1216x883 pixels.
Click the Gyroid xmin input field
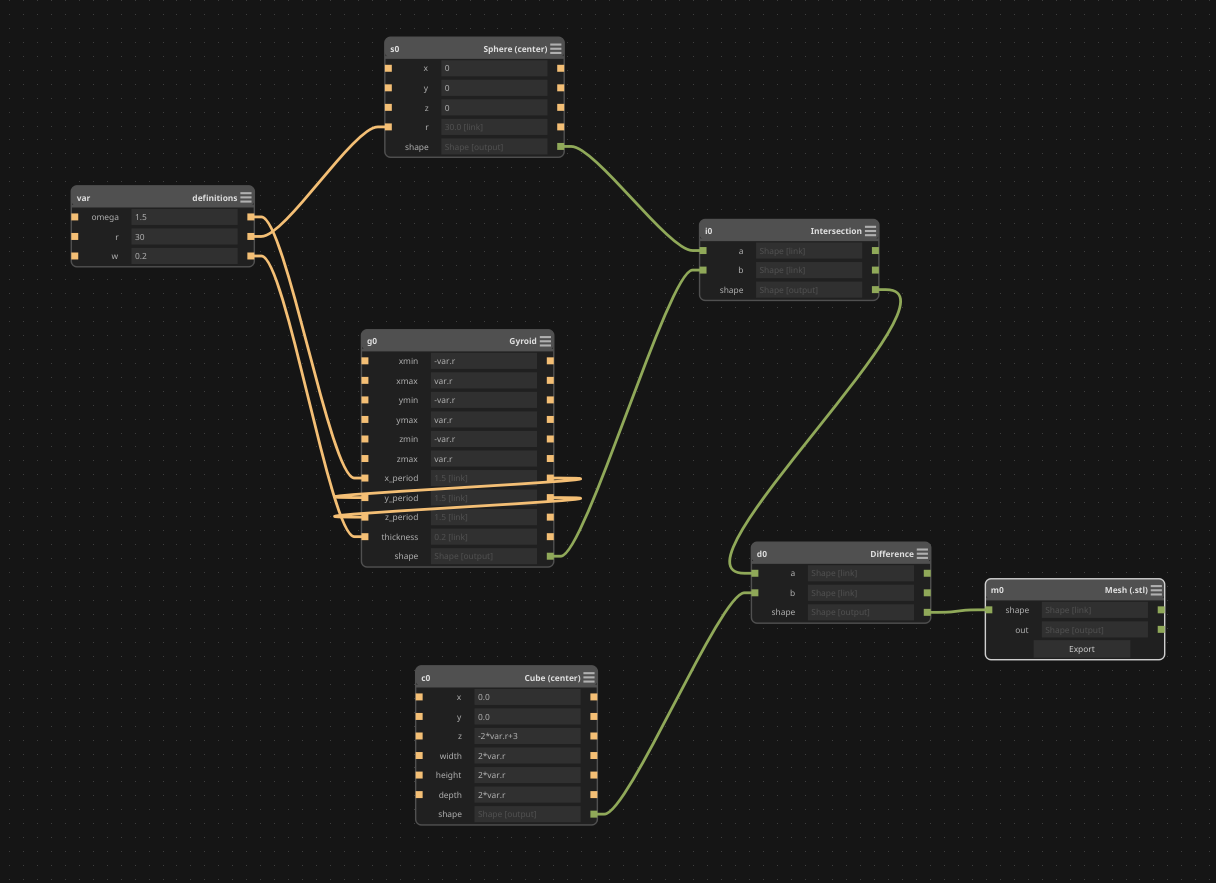coord(483,361)
